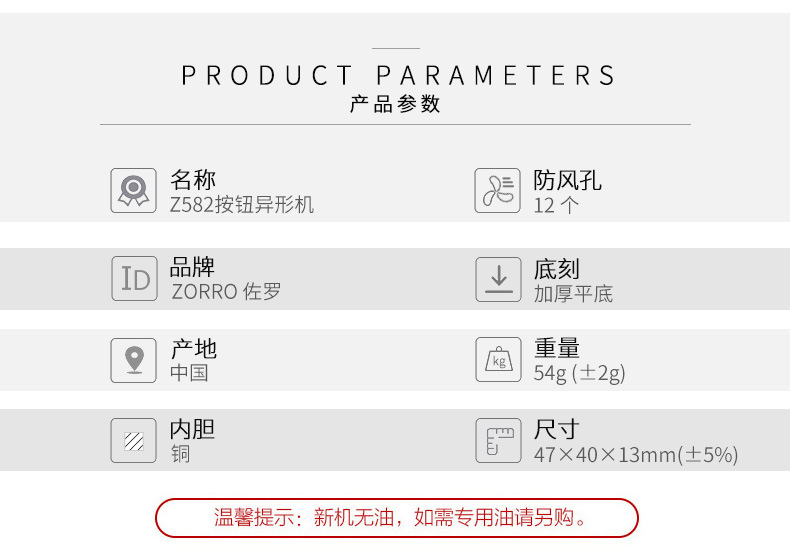Click the hatched square icon beside 内胆
Screen dimensions: 790x558
tap(133, 440)
